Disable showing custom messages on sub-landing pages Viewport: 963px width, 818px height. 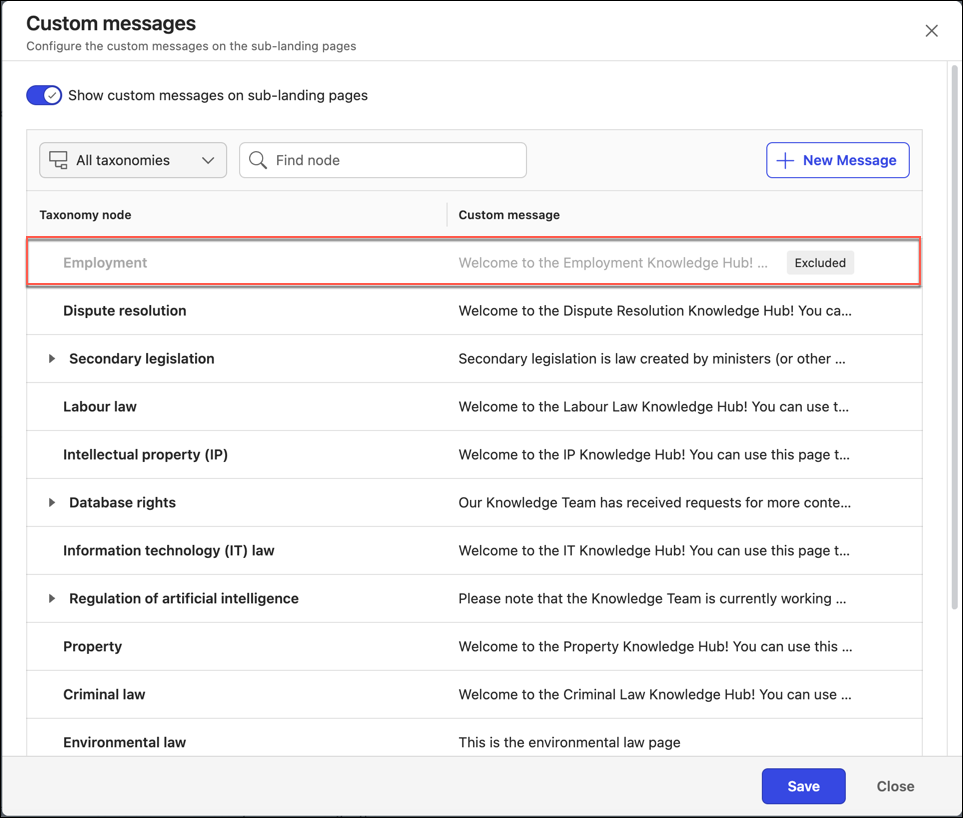[44, 95]
